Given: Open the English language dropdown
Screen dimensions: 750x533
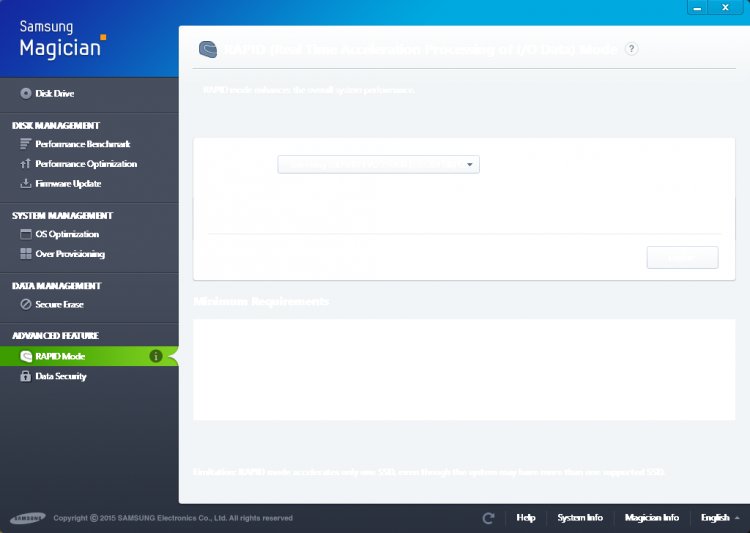Looking at the screenshot, I should tap(720, 518).
